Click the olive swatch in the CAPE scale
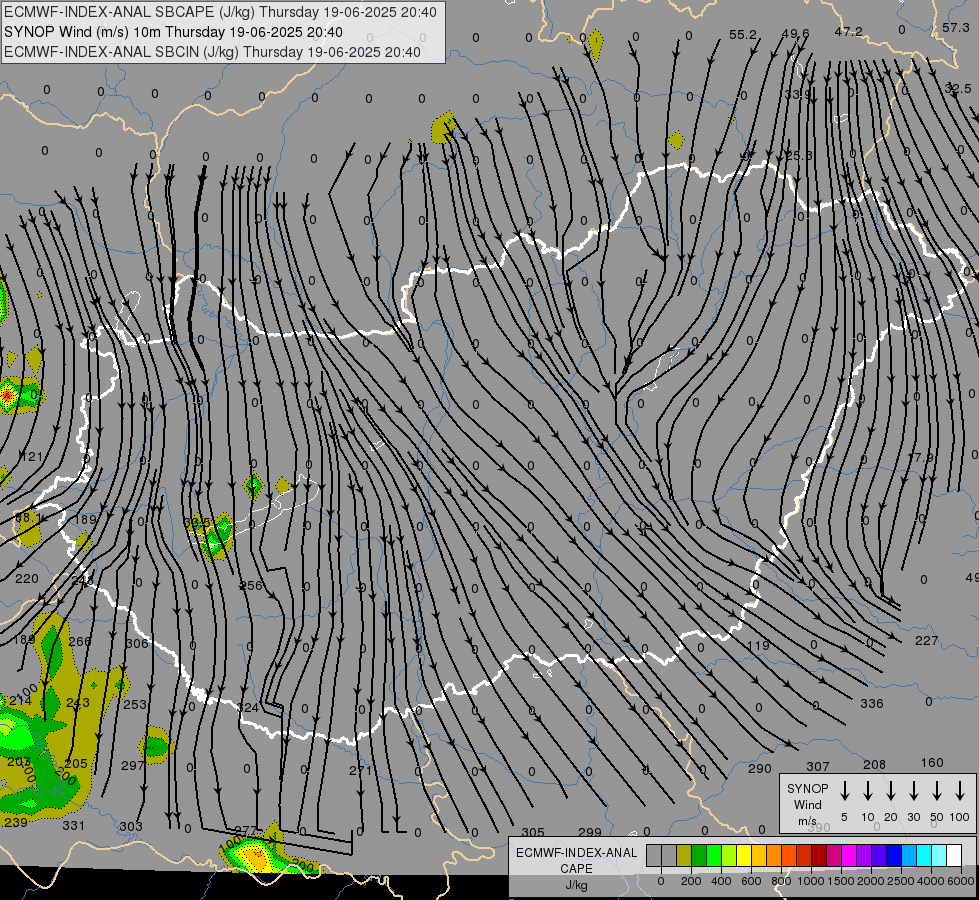979x900 pixels. click(x=684, y=856)
